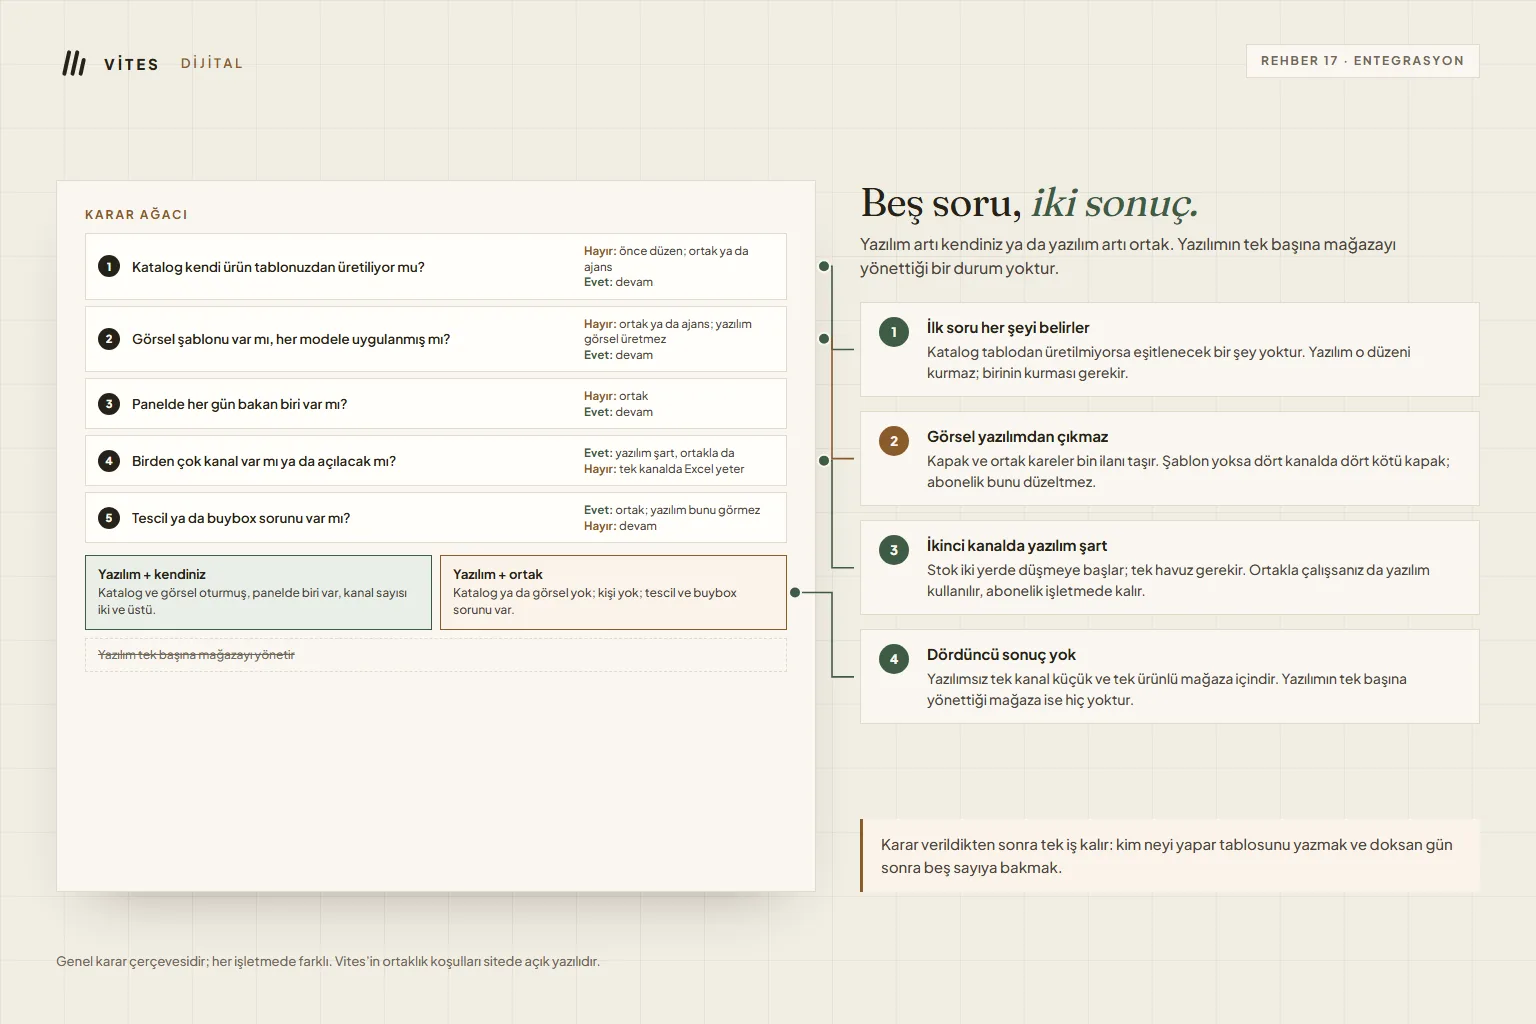1536x1024 pixels.
Task: Select the Tescil ya da buybox question row
Action: coord(436,518)
